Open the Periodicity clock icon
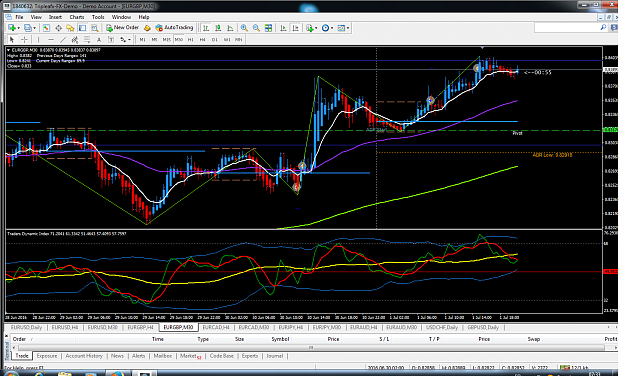 point(326,28)
